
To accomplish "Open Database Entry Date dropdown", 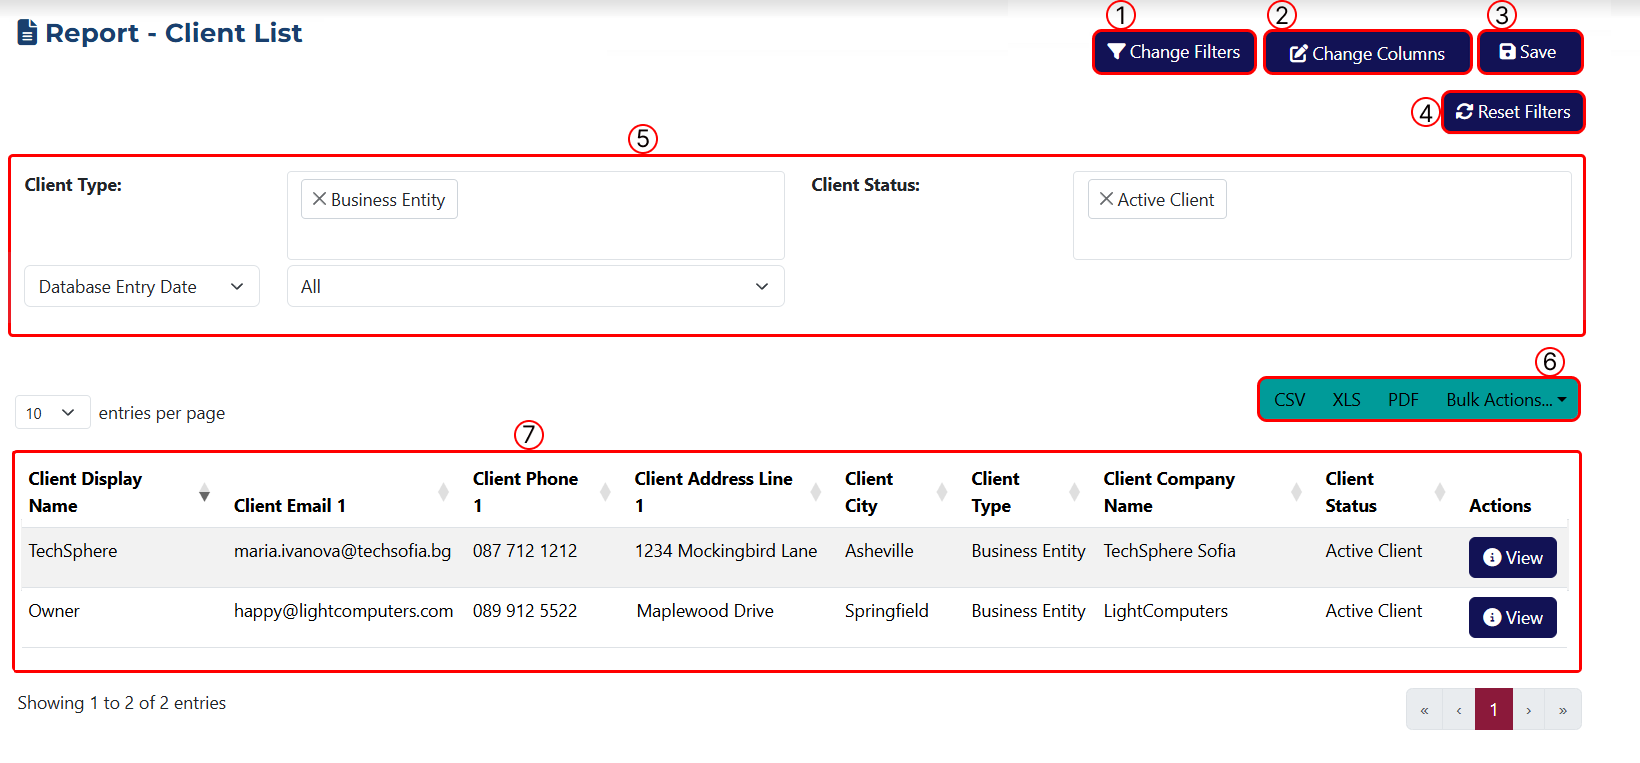I will 141,287.
